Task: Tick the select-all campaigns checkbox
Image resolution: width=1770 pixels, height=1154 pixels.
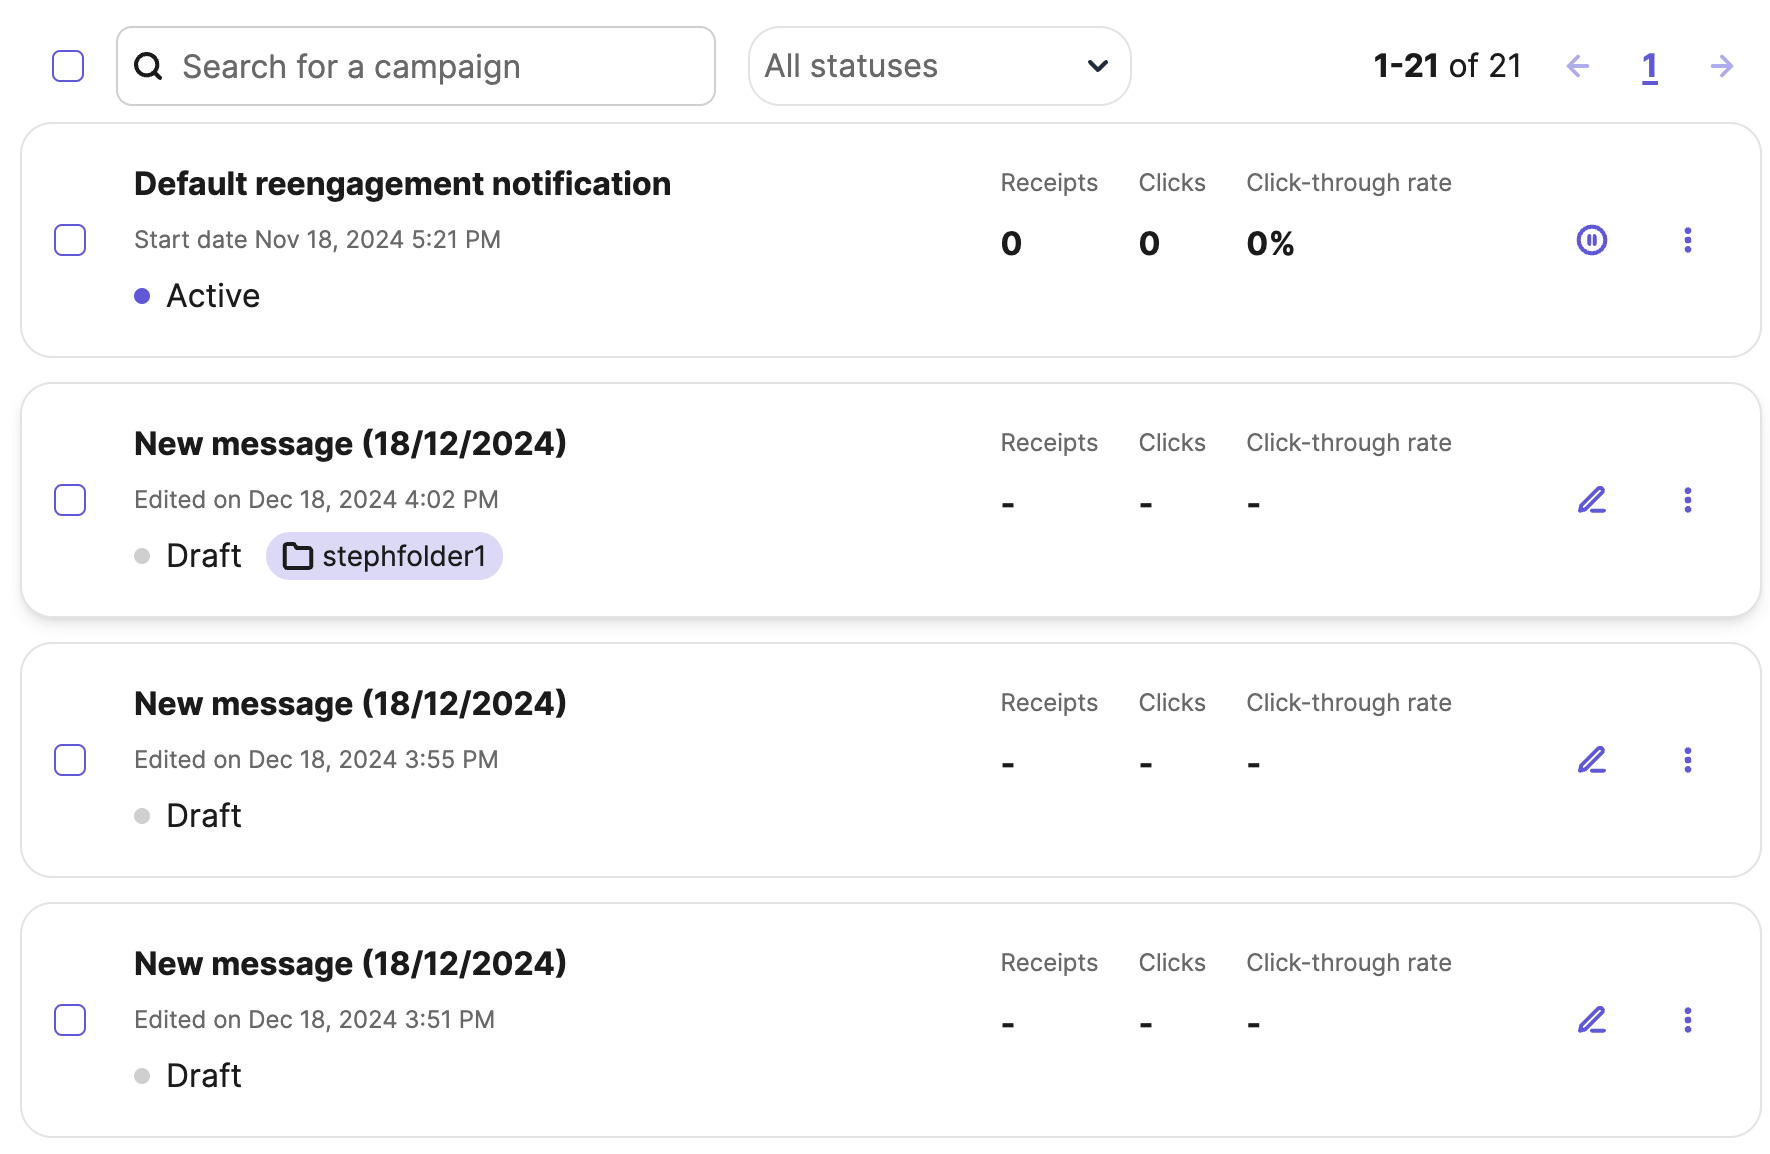Action: tap(68, 66)
